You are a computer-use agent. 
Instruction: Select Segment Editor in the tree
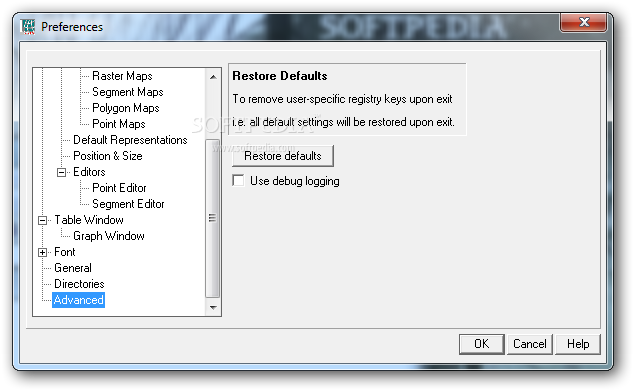[128, 204]
